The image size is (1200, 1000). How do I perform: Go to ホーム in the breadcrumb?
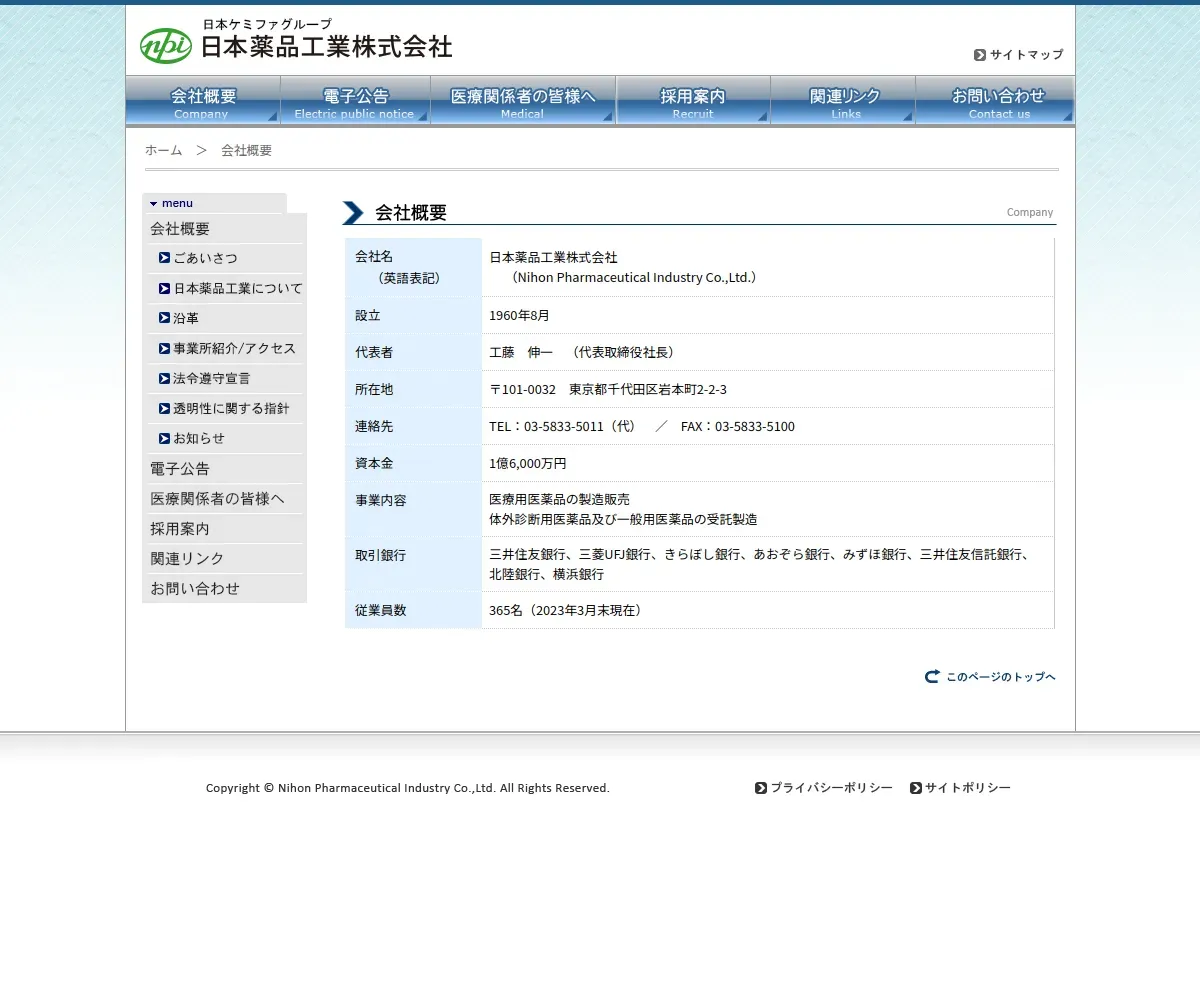pyautogui.click(x=164, y=150)
